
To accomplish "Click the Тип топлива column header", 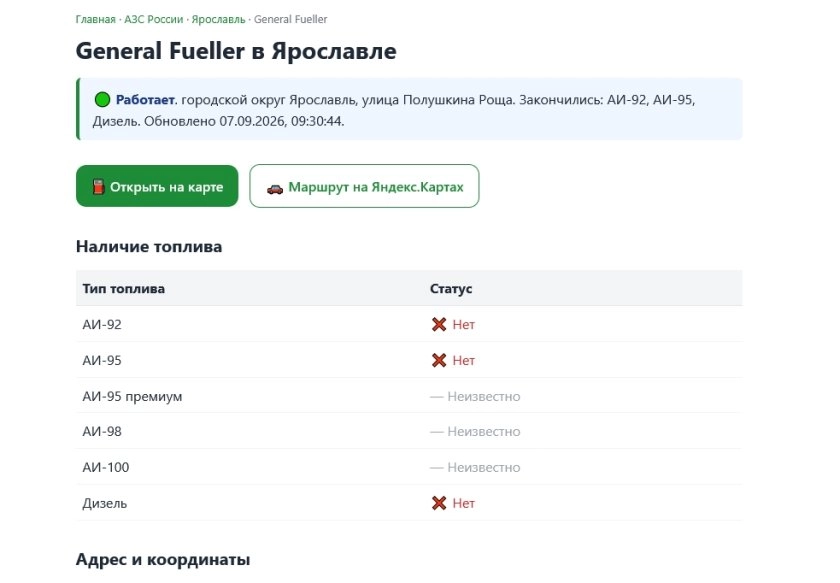I will click(124, 288).
